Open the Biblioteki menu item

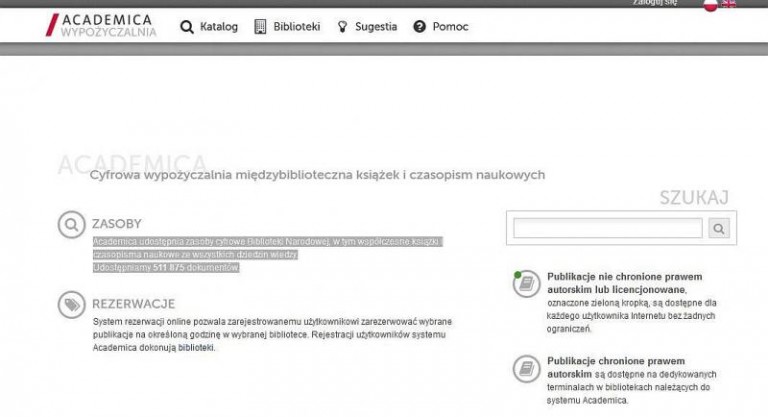[296, 26]
